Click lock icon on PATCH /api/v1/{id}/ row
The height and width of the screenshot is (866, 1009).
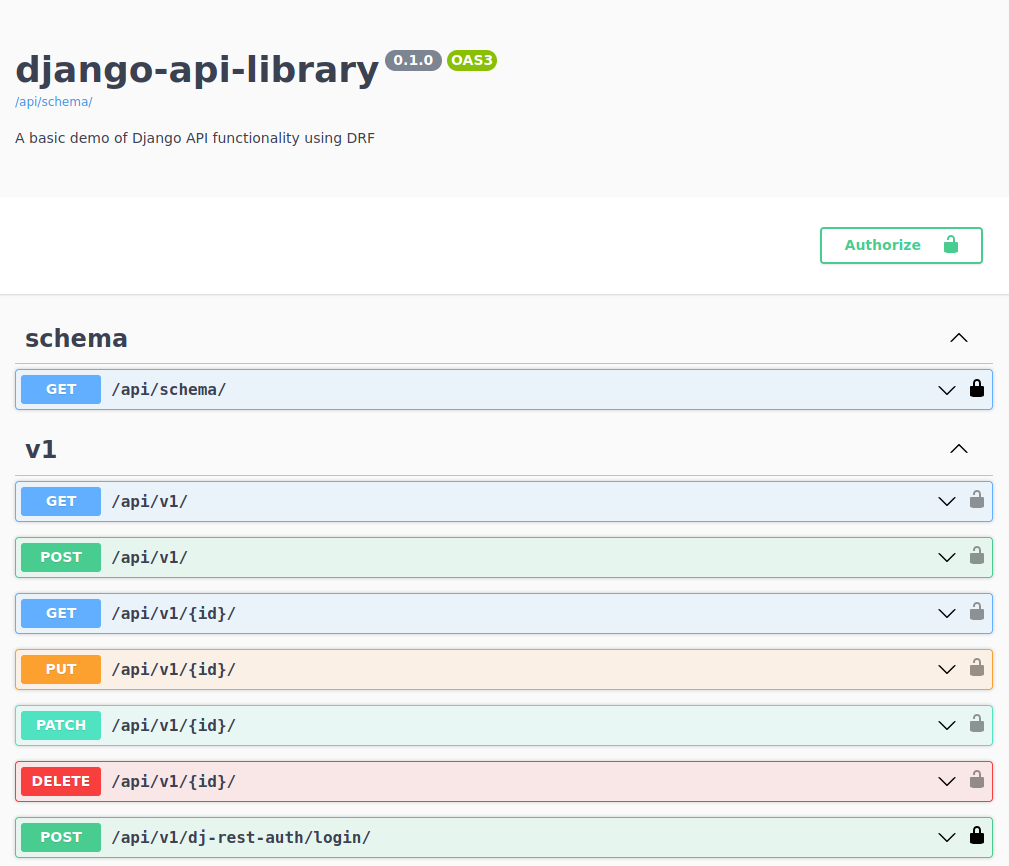pyautogui.click(x=977, y=724)
